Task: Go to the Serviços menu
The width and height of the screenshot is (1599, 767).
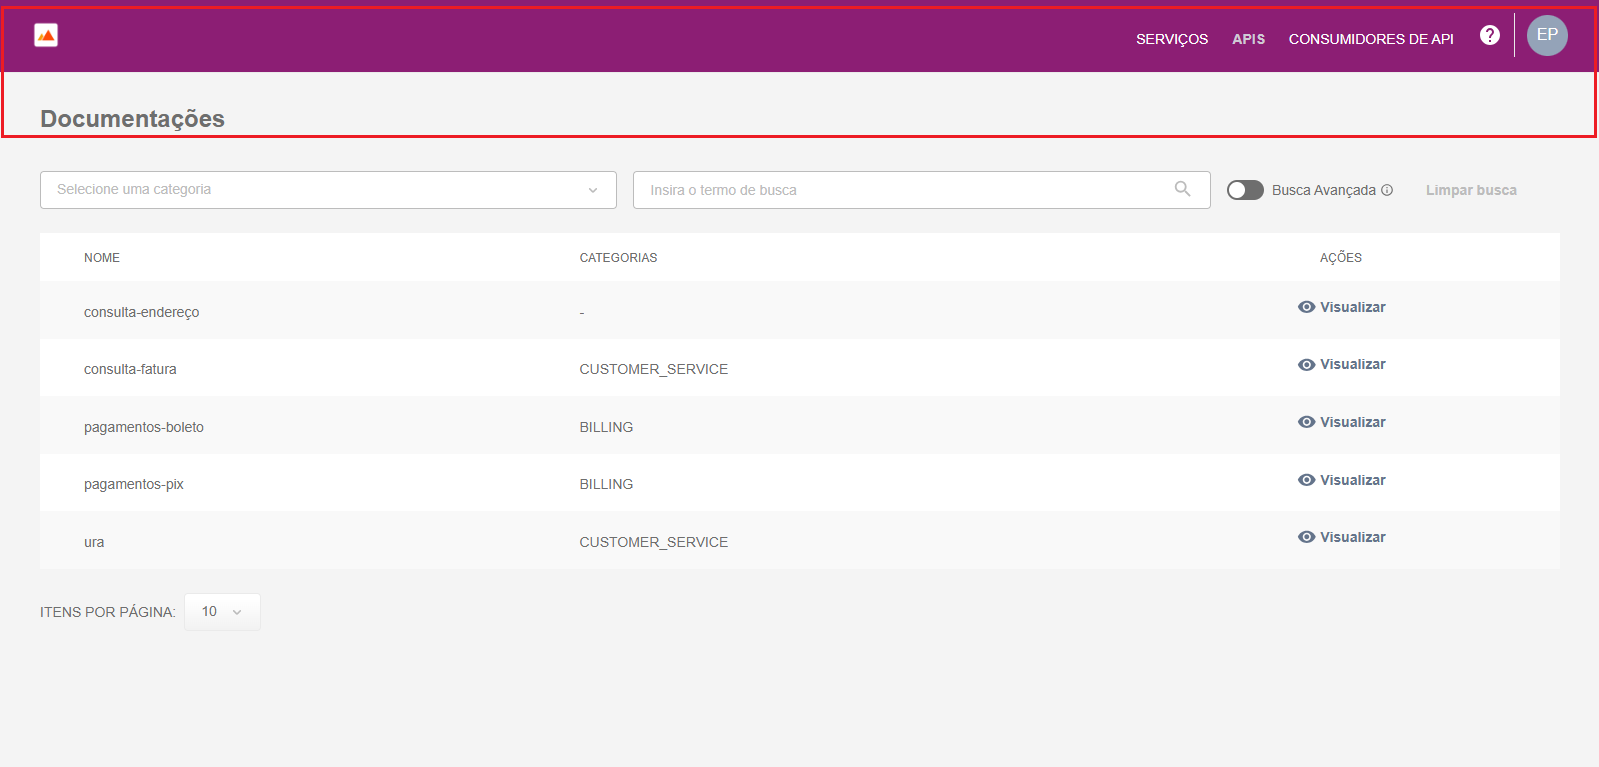Action: (1171, 39)
